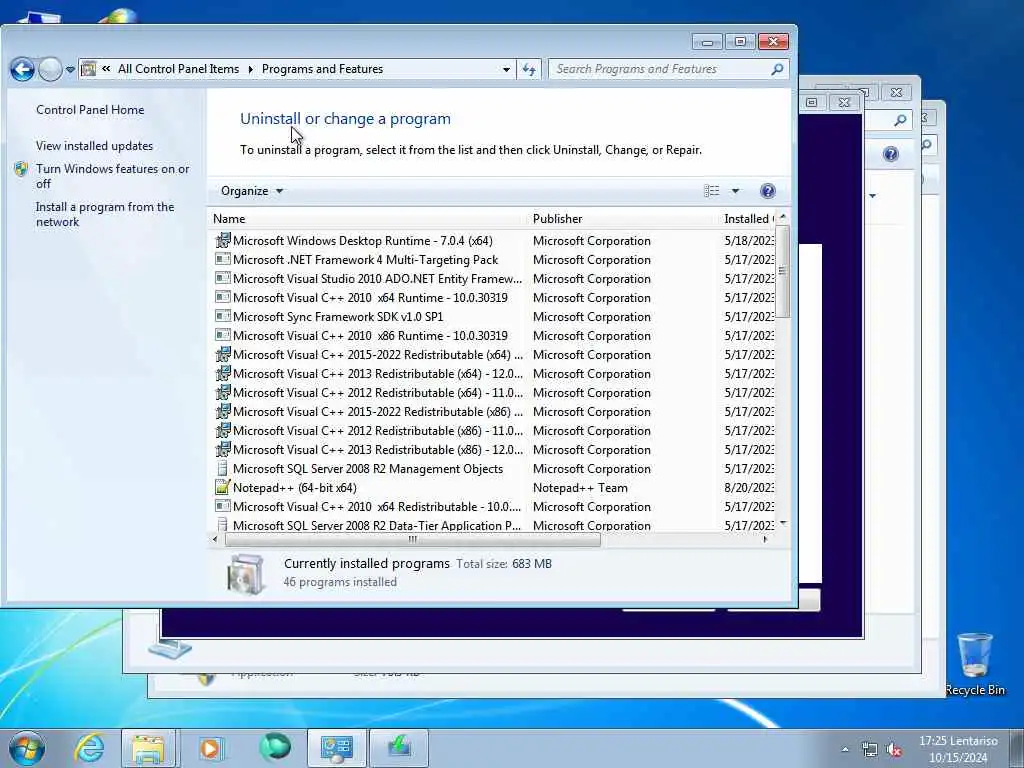Open the address bar history dropdown
1024x768 pixels.
pos(506,69)
